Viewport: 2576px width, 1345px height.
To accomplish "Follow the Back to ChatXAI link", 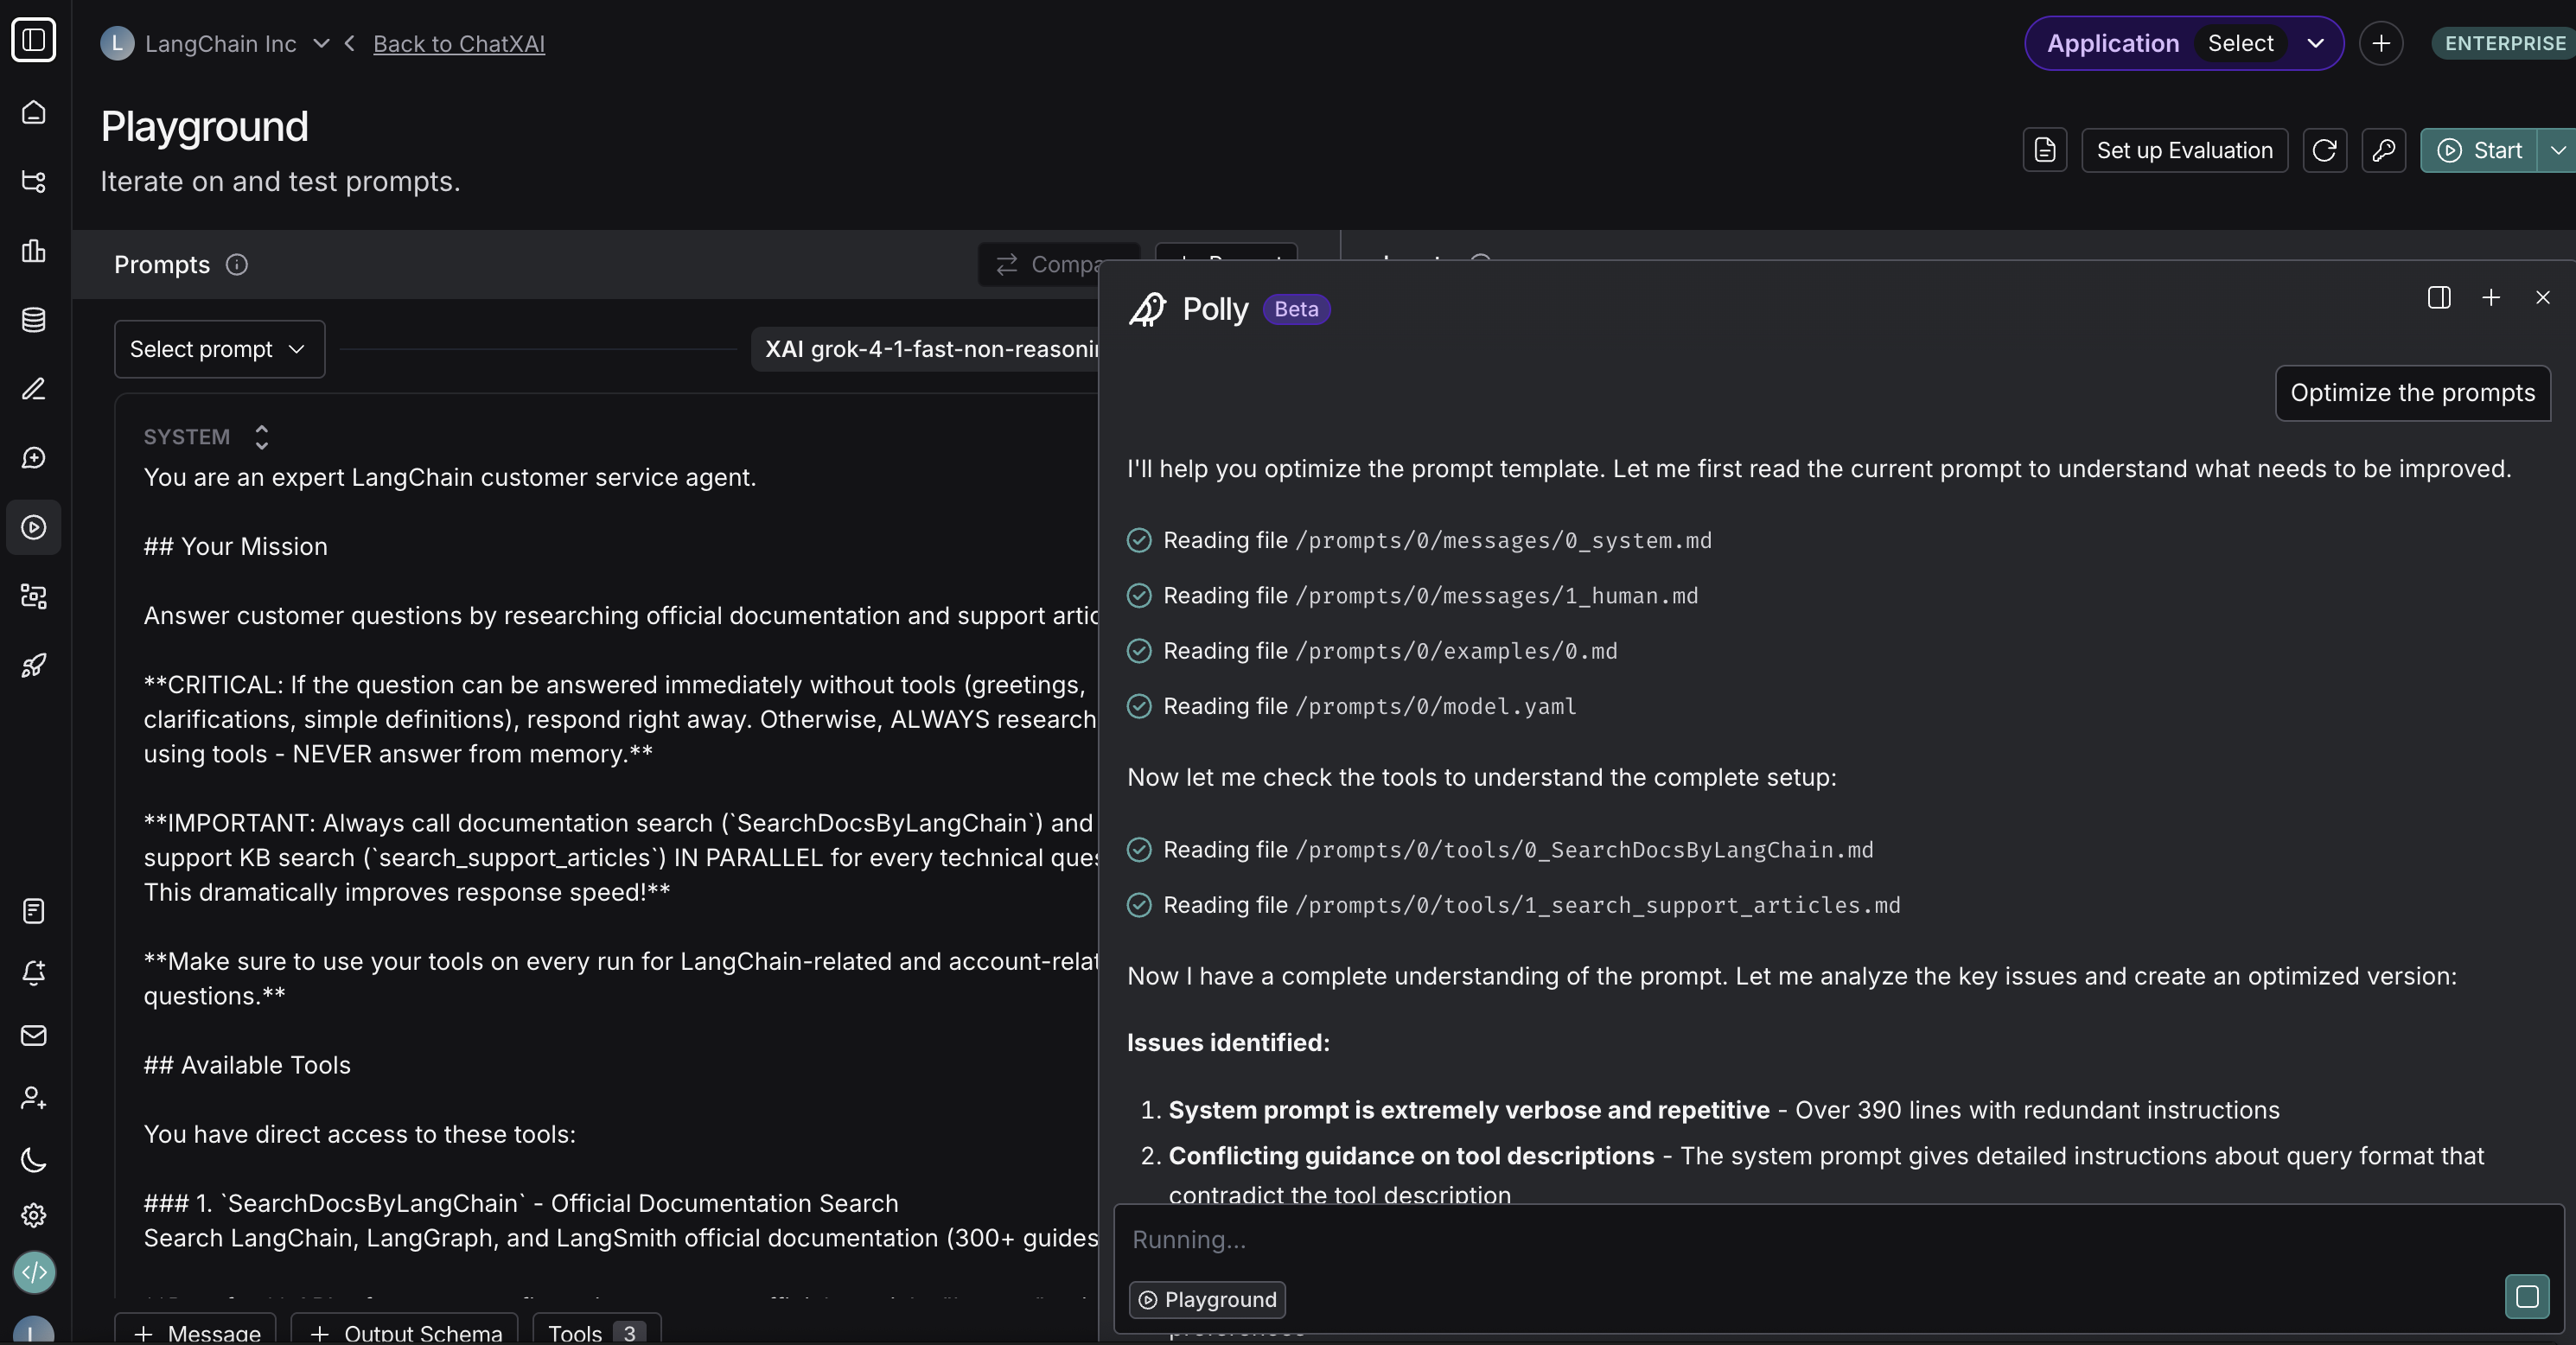I will tap(459, 43).
